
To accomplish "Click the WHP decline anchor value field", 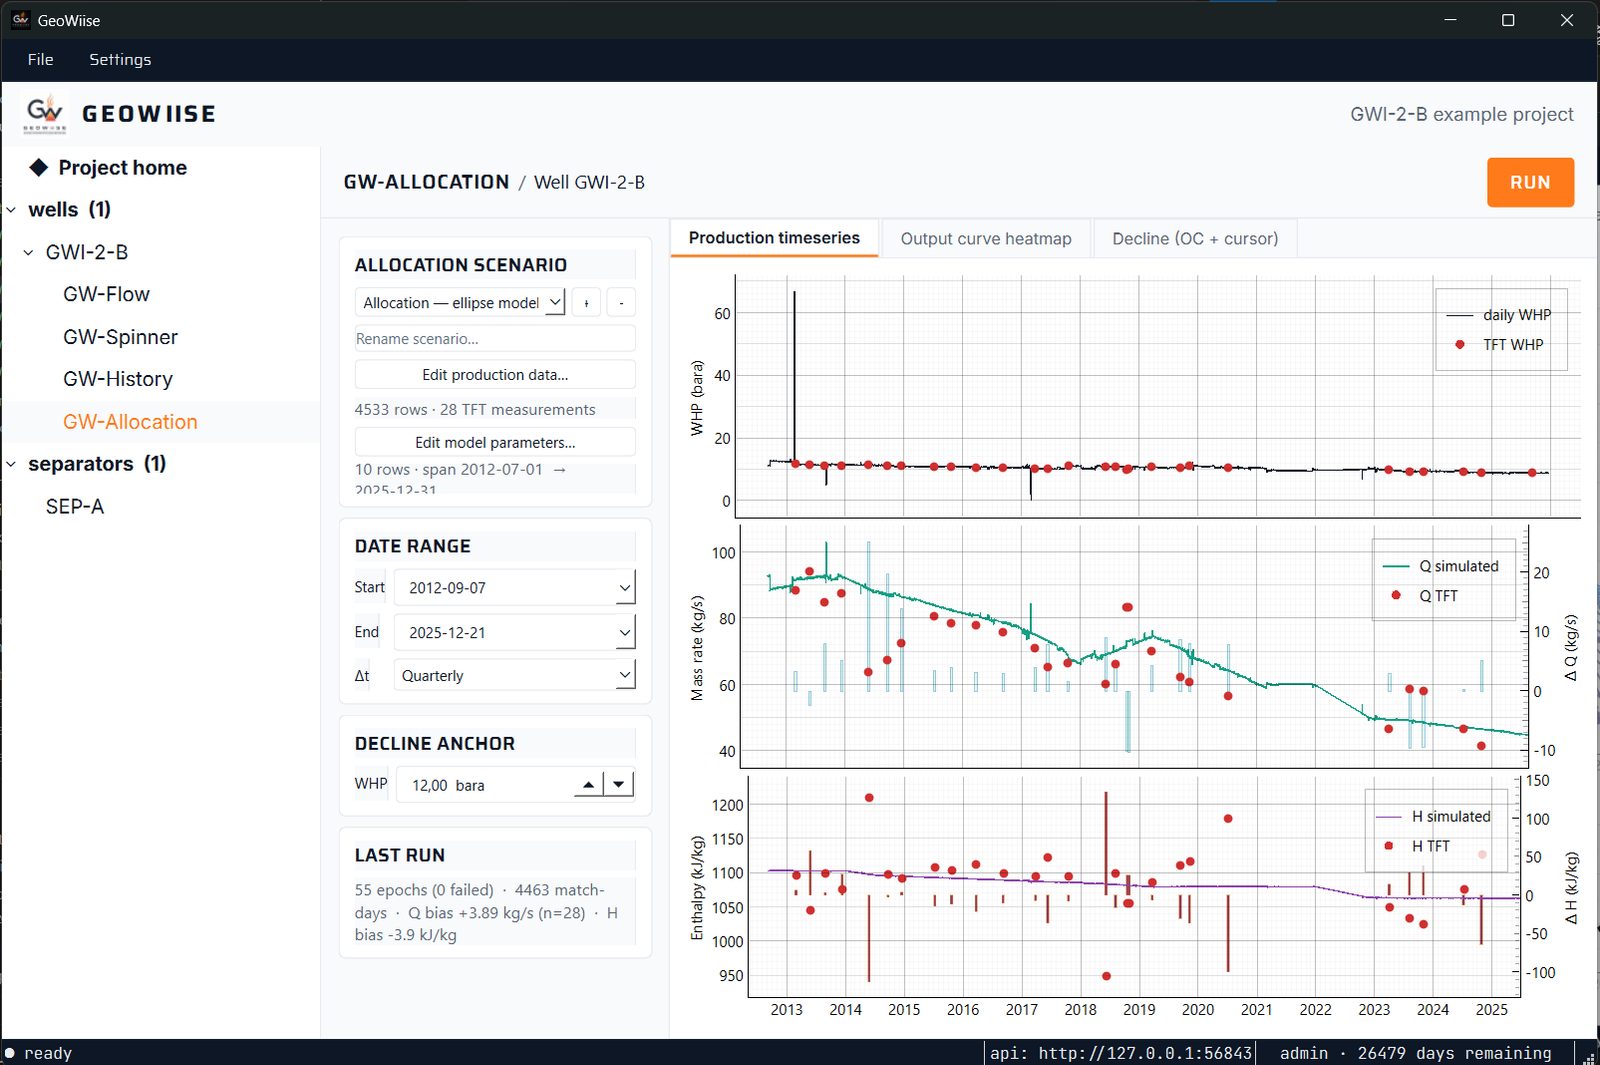I will pos(485,785).
